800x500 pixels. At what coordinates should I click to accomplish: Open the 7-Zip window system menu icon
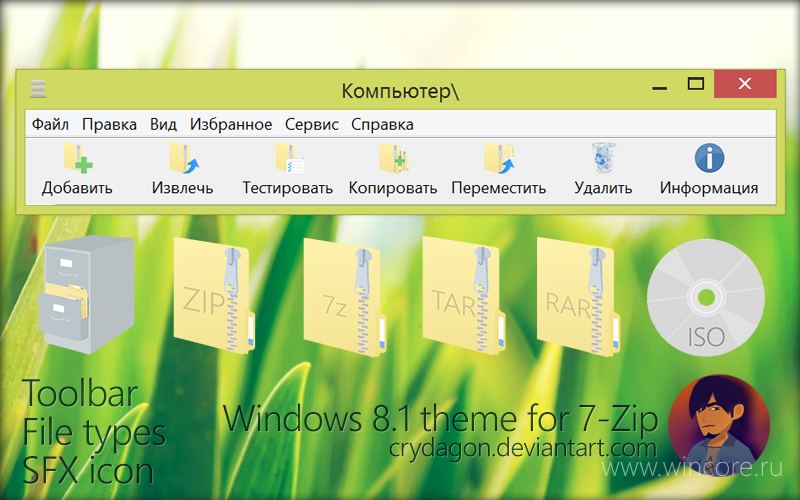click(x=38, y=89)
